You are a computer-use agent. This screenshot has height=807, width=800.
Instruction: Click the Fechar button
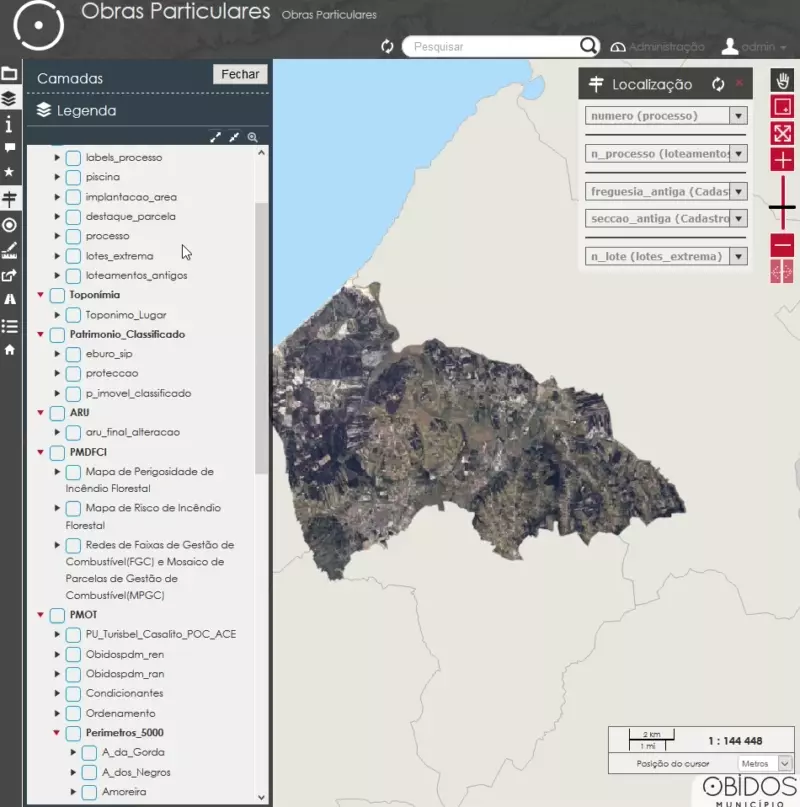240,74
